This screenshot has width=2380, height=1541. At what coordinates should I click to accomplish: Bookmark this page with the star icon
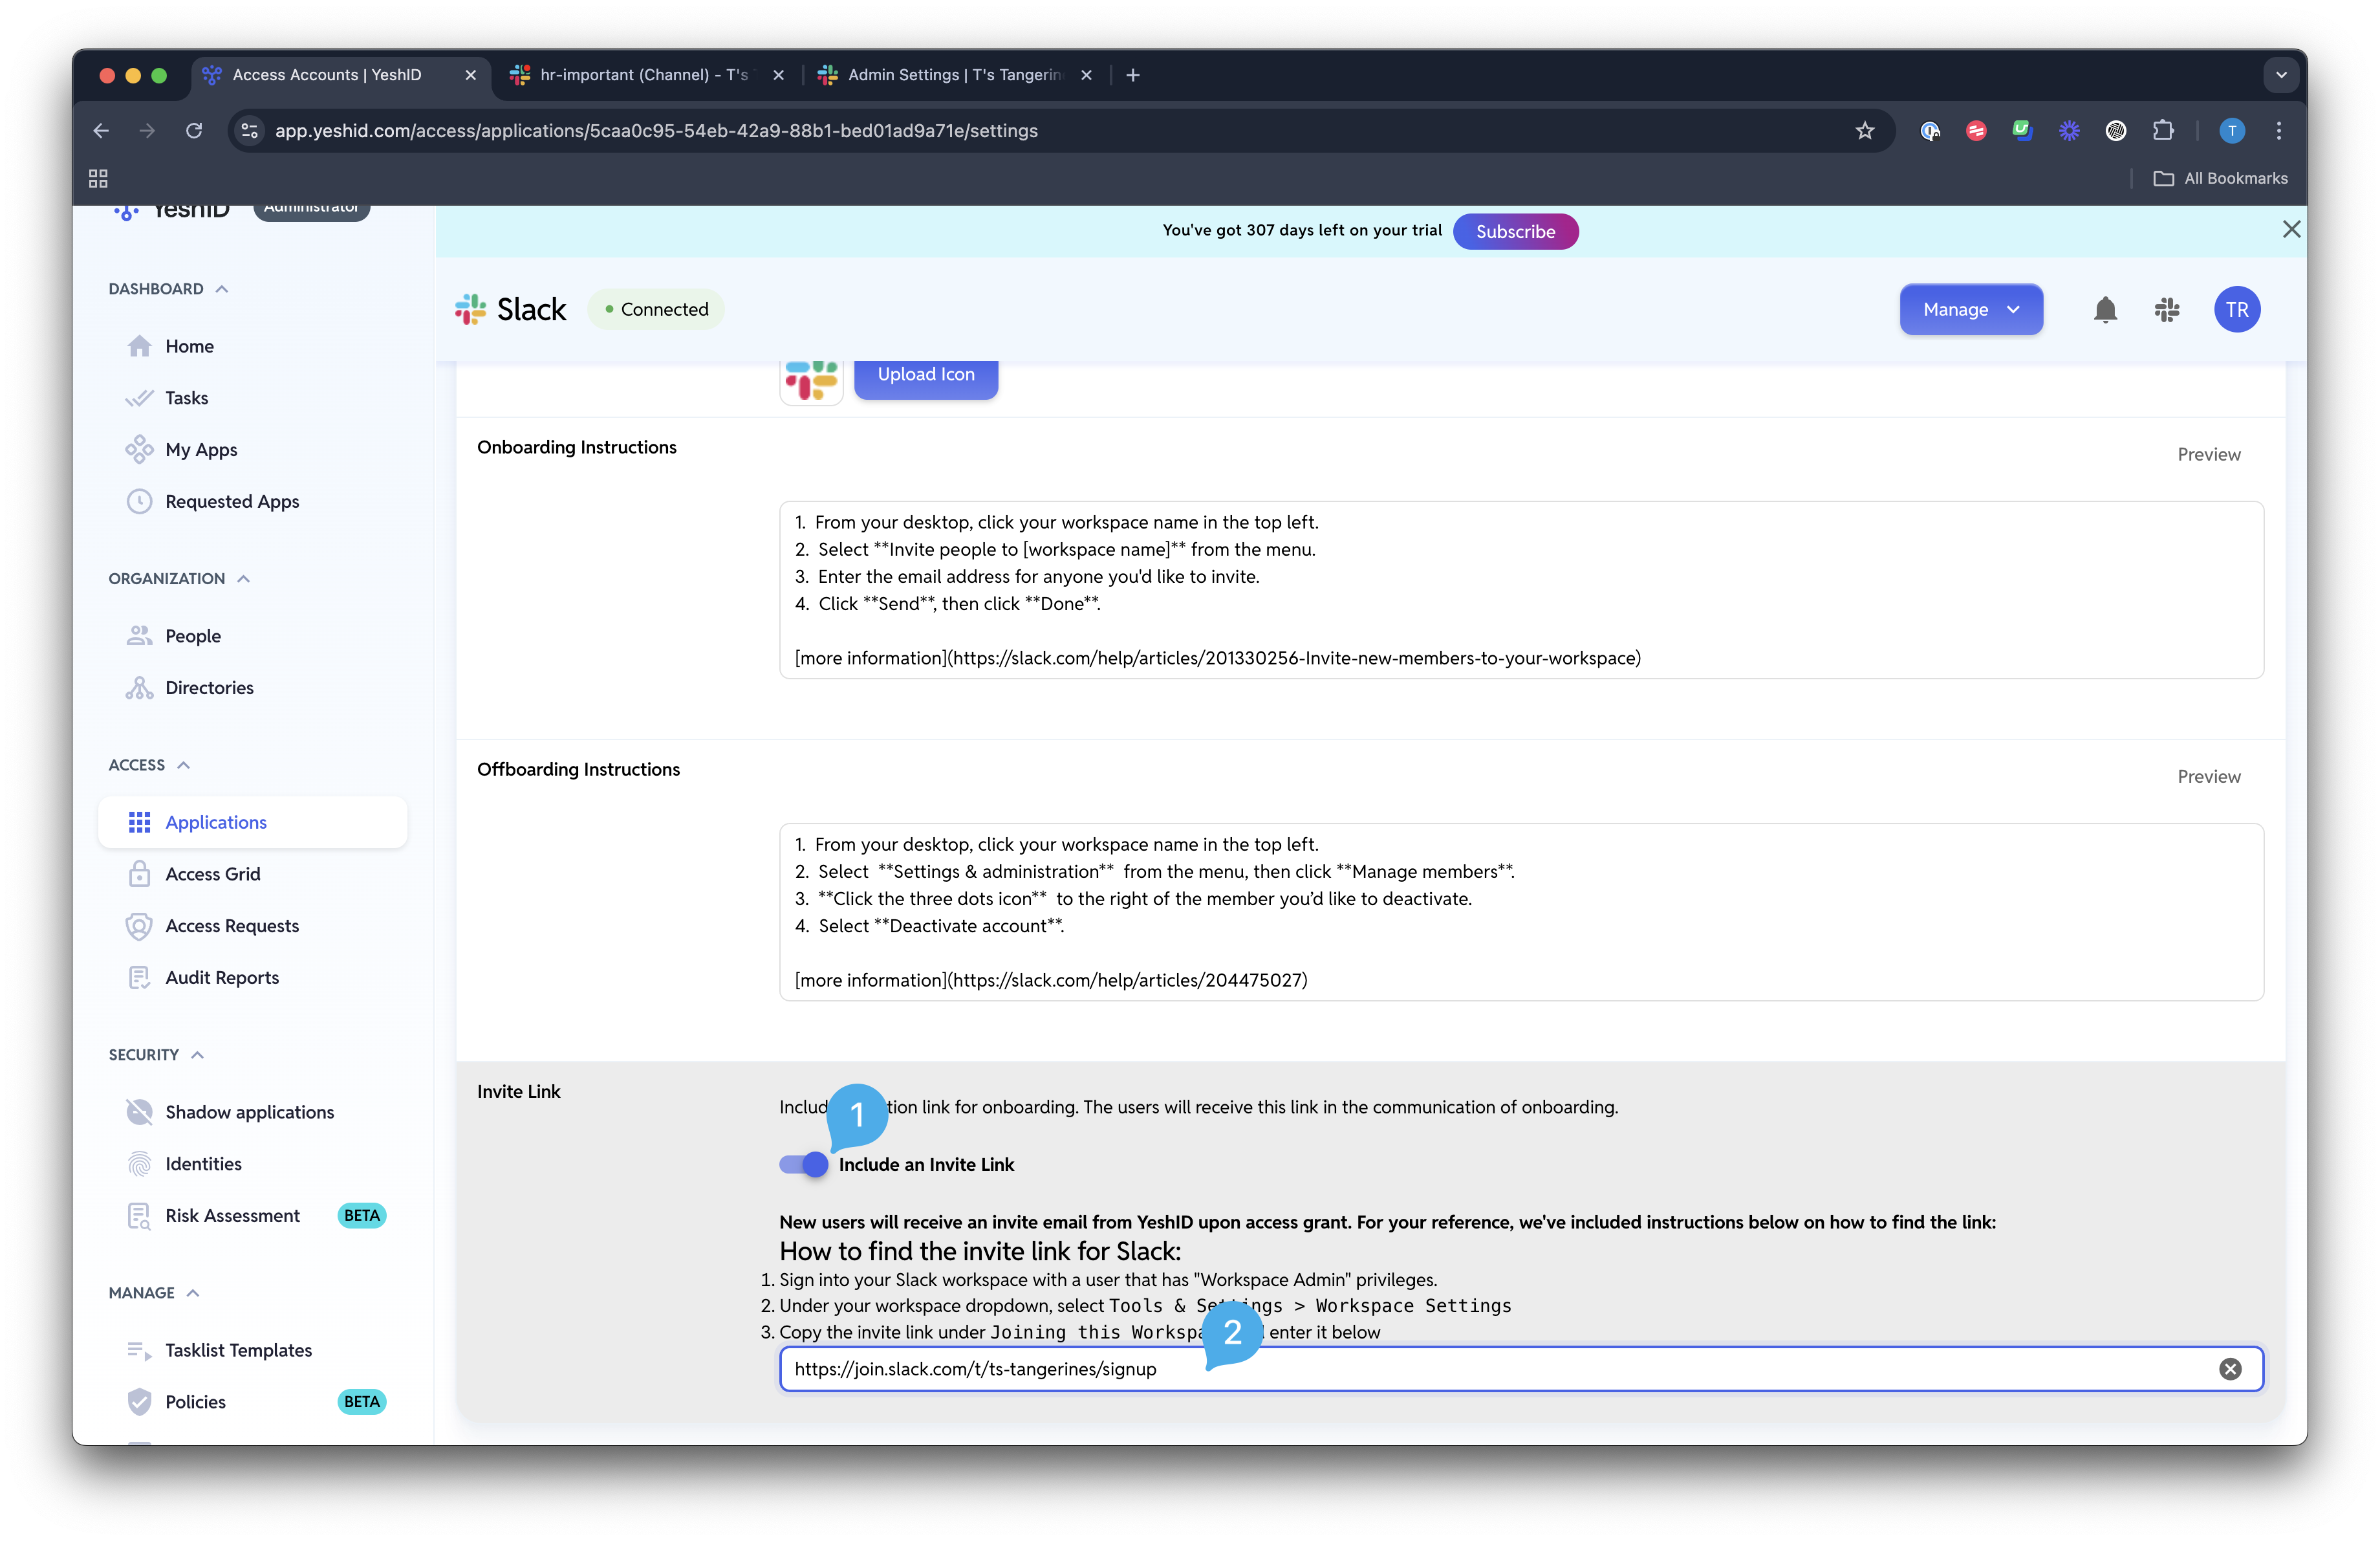coord(1864,131)
